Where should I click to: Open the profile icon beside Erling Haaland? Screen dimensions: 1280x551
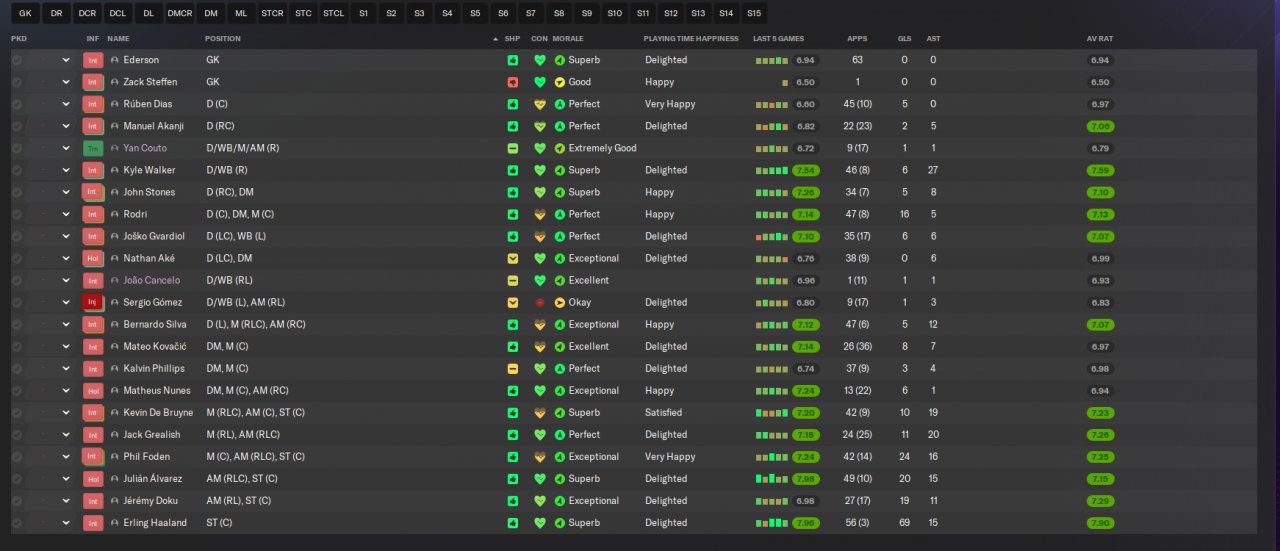coord(114,523)
